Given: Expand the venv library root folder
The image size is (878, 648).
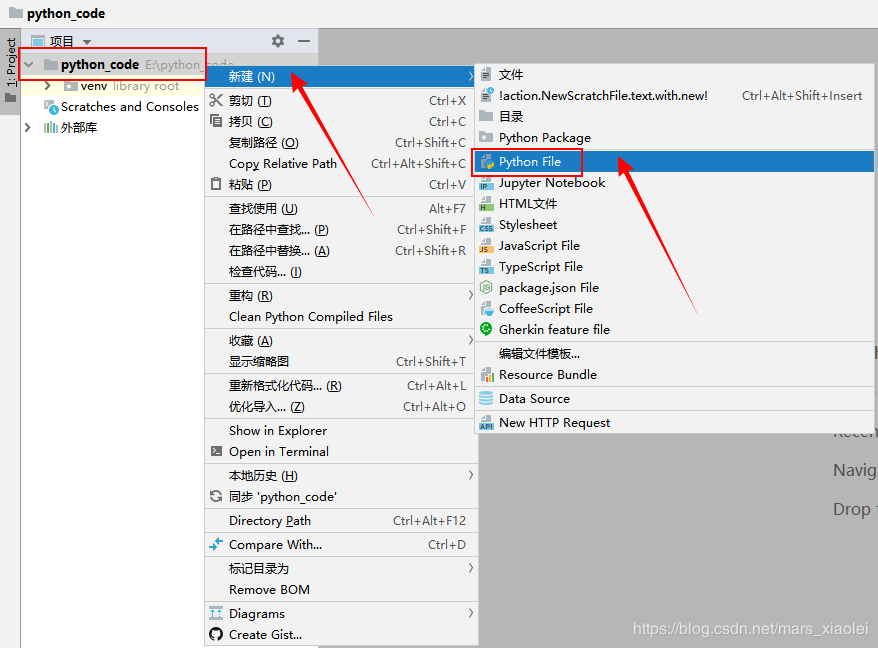Looking at the screenshot, I should coord(48,86).
